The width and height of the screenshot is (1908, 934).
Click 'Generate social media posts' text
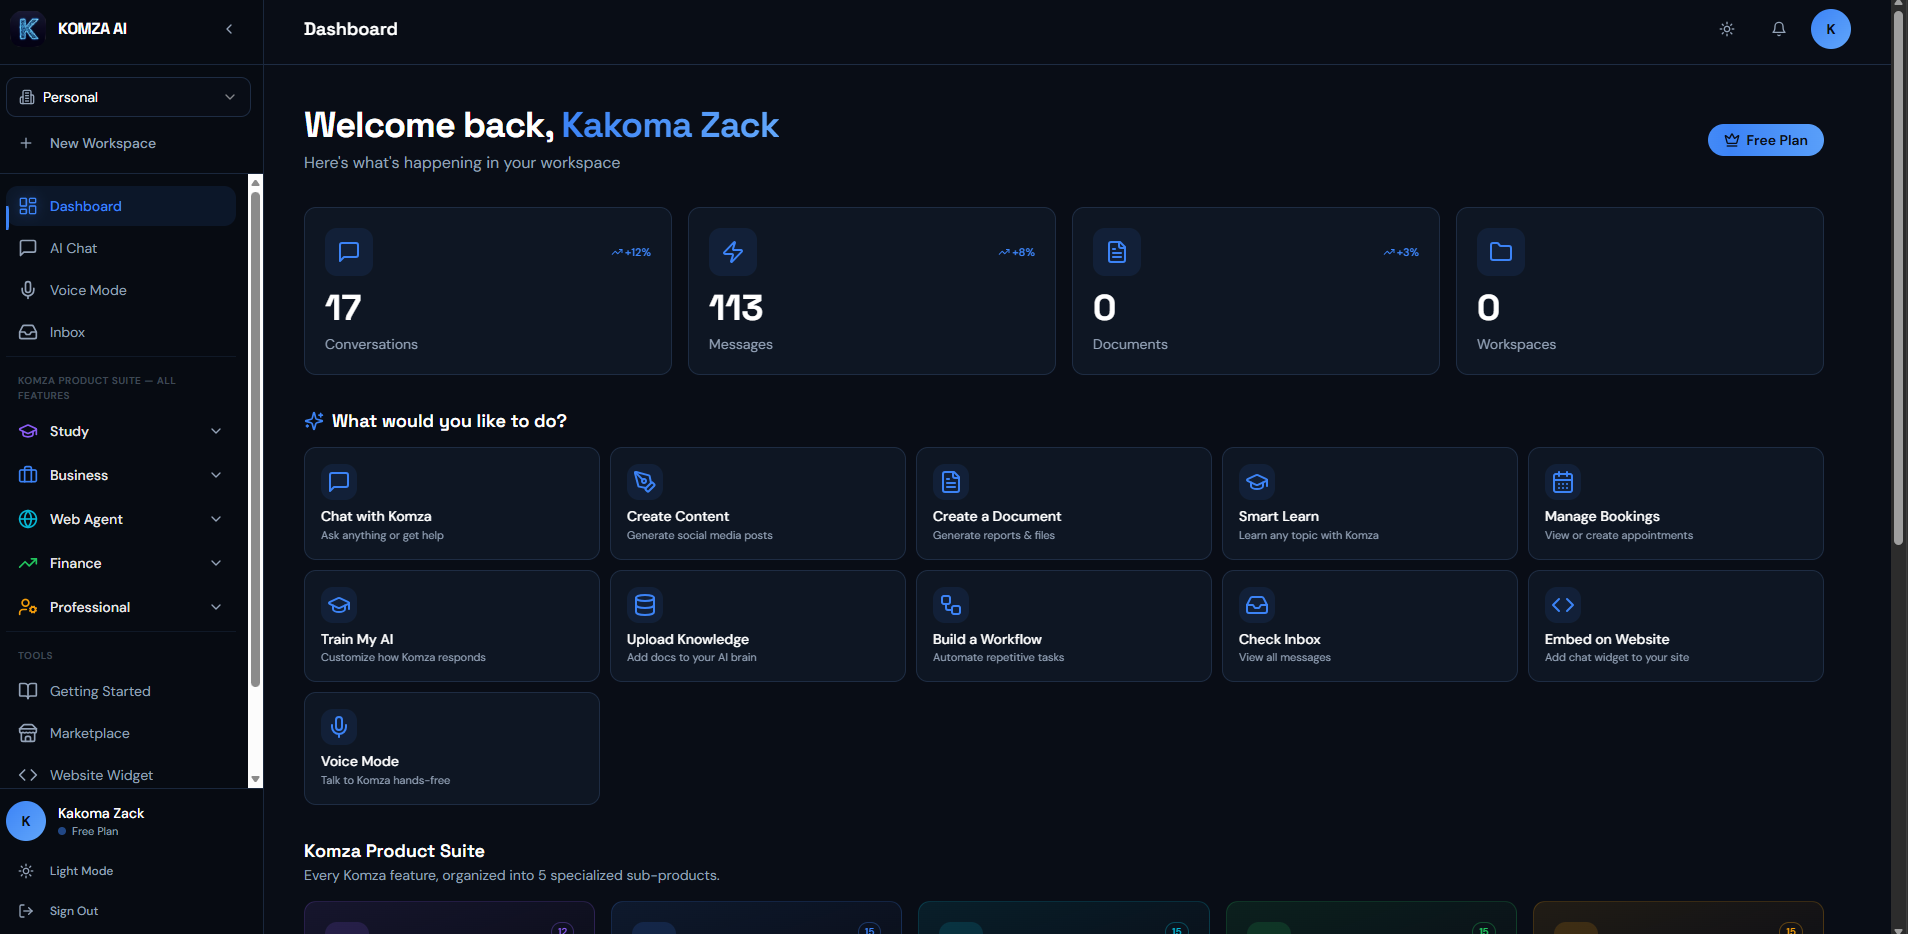tap(700, 536)
